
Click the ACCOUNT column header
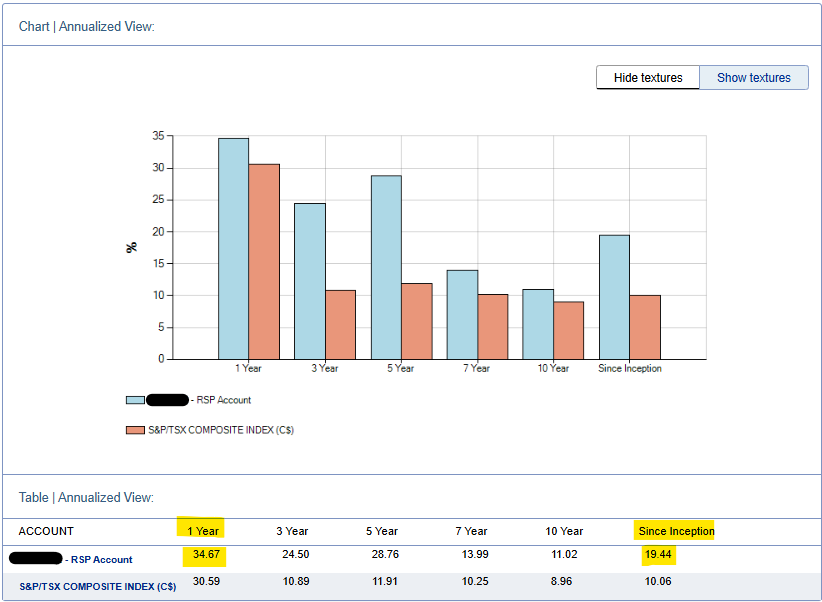(x=46, y=531)
